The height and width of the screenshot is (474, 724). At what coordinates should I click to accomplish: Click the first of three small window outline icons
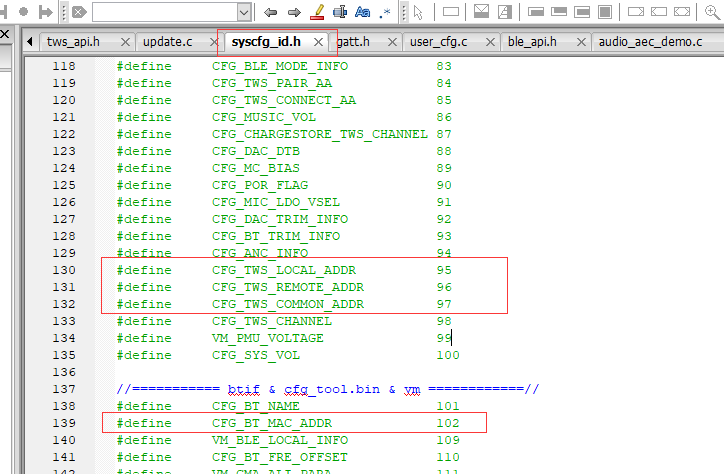(636, 12)
